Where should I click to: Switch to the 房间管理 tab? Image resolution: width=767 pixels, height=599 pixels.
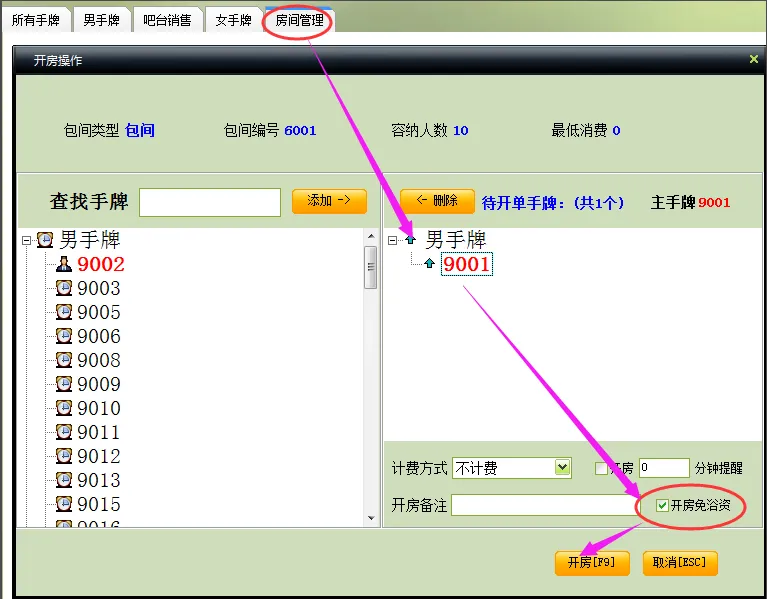(299, 21)
